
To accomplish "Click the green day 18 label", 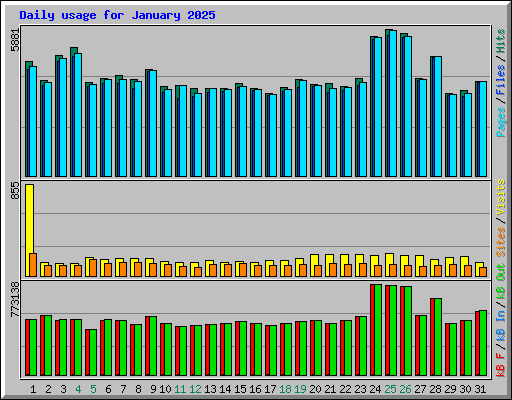I will (285, 389).
